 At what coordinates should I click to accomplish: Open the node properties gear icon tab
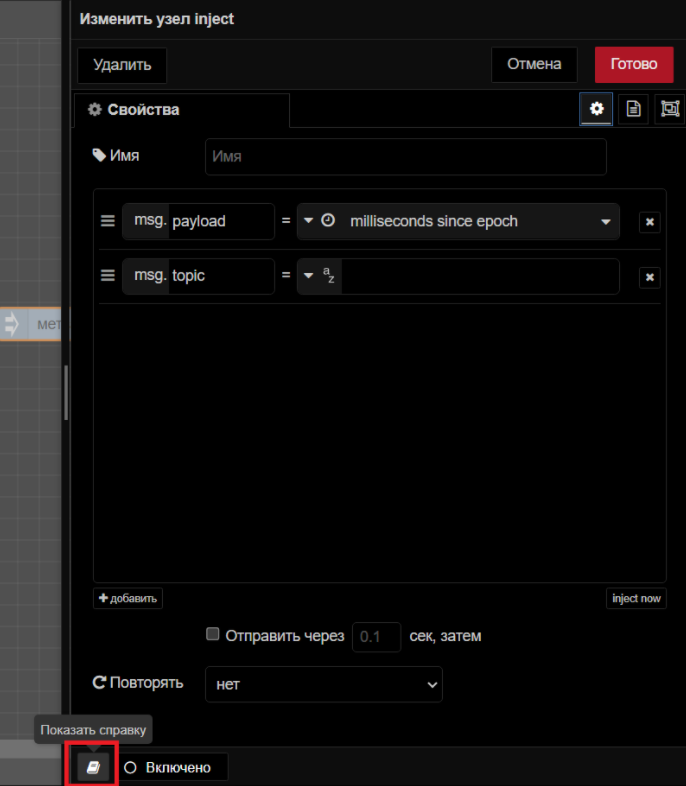click(x=597, y=109)
